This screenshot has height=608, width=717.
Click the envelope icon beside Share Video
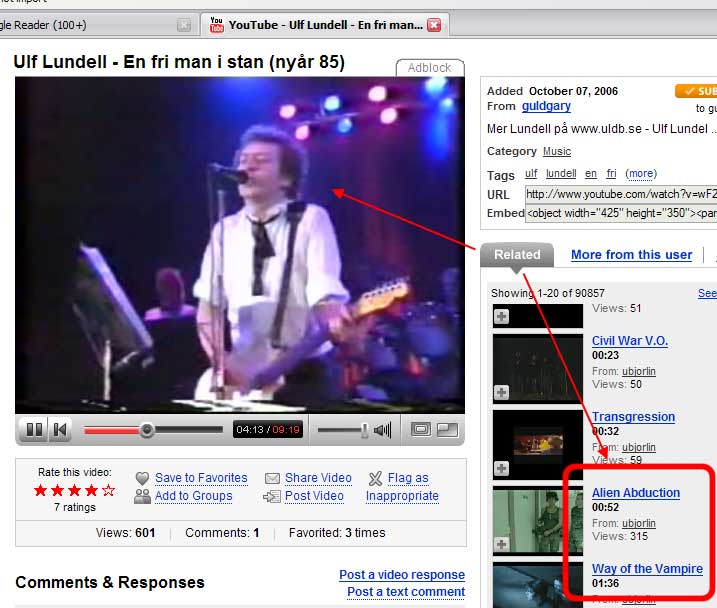pyautogui.click(x=272, y=478)
